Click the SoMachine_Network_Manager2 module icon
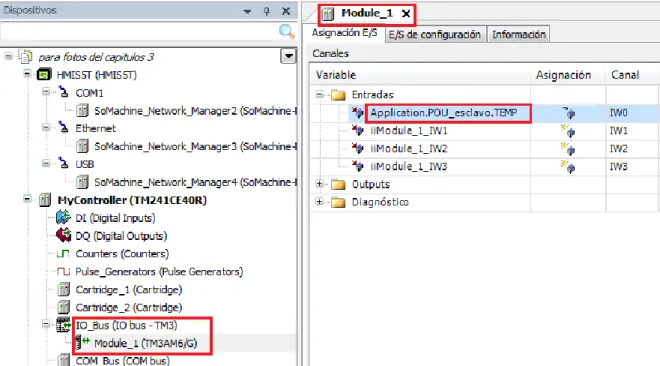660x366 pixels. (82, 111)
